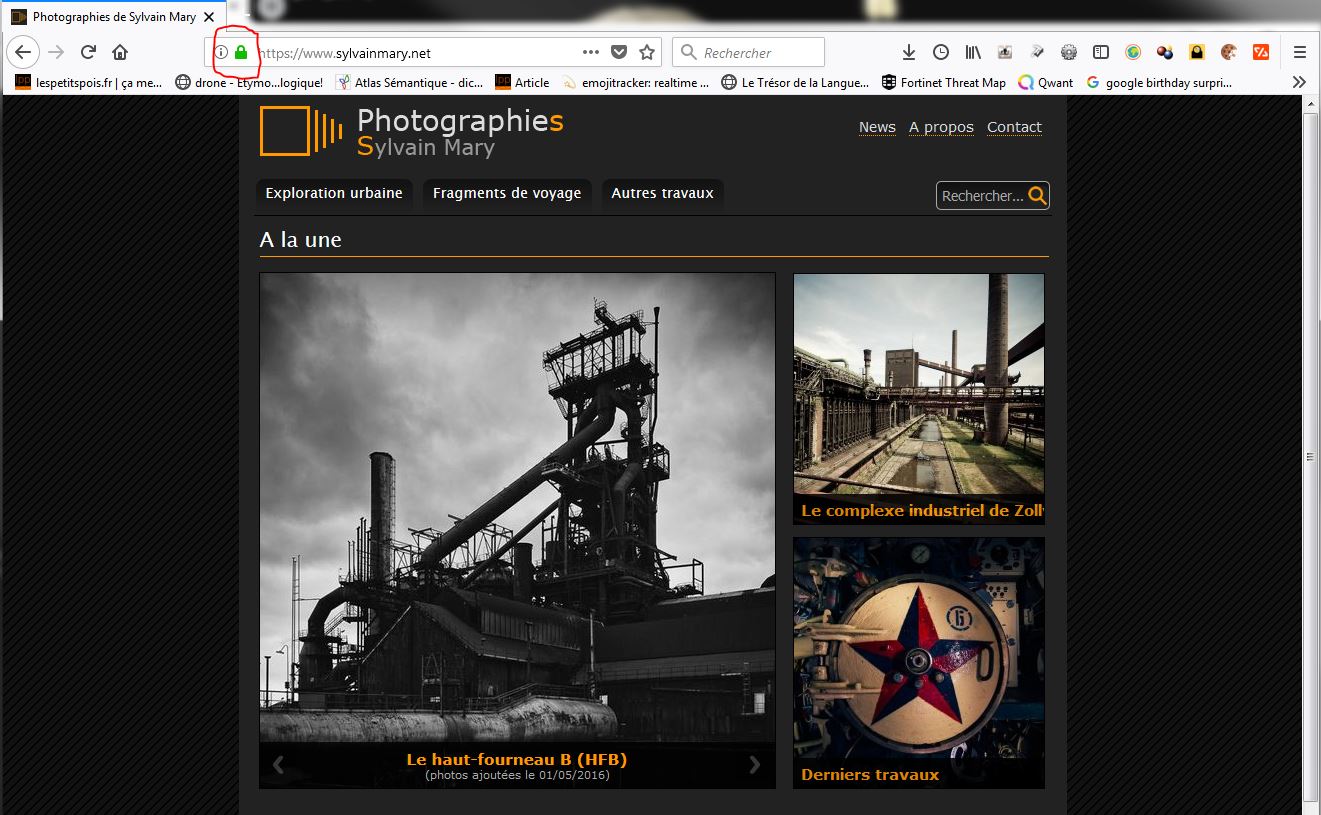Close the Photographies de Sylvain Mary tab
This screenshot has width=1321, height=815.
[x=209, y=17]
